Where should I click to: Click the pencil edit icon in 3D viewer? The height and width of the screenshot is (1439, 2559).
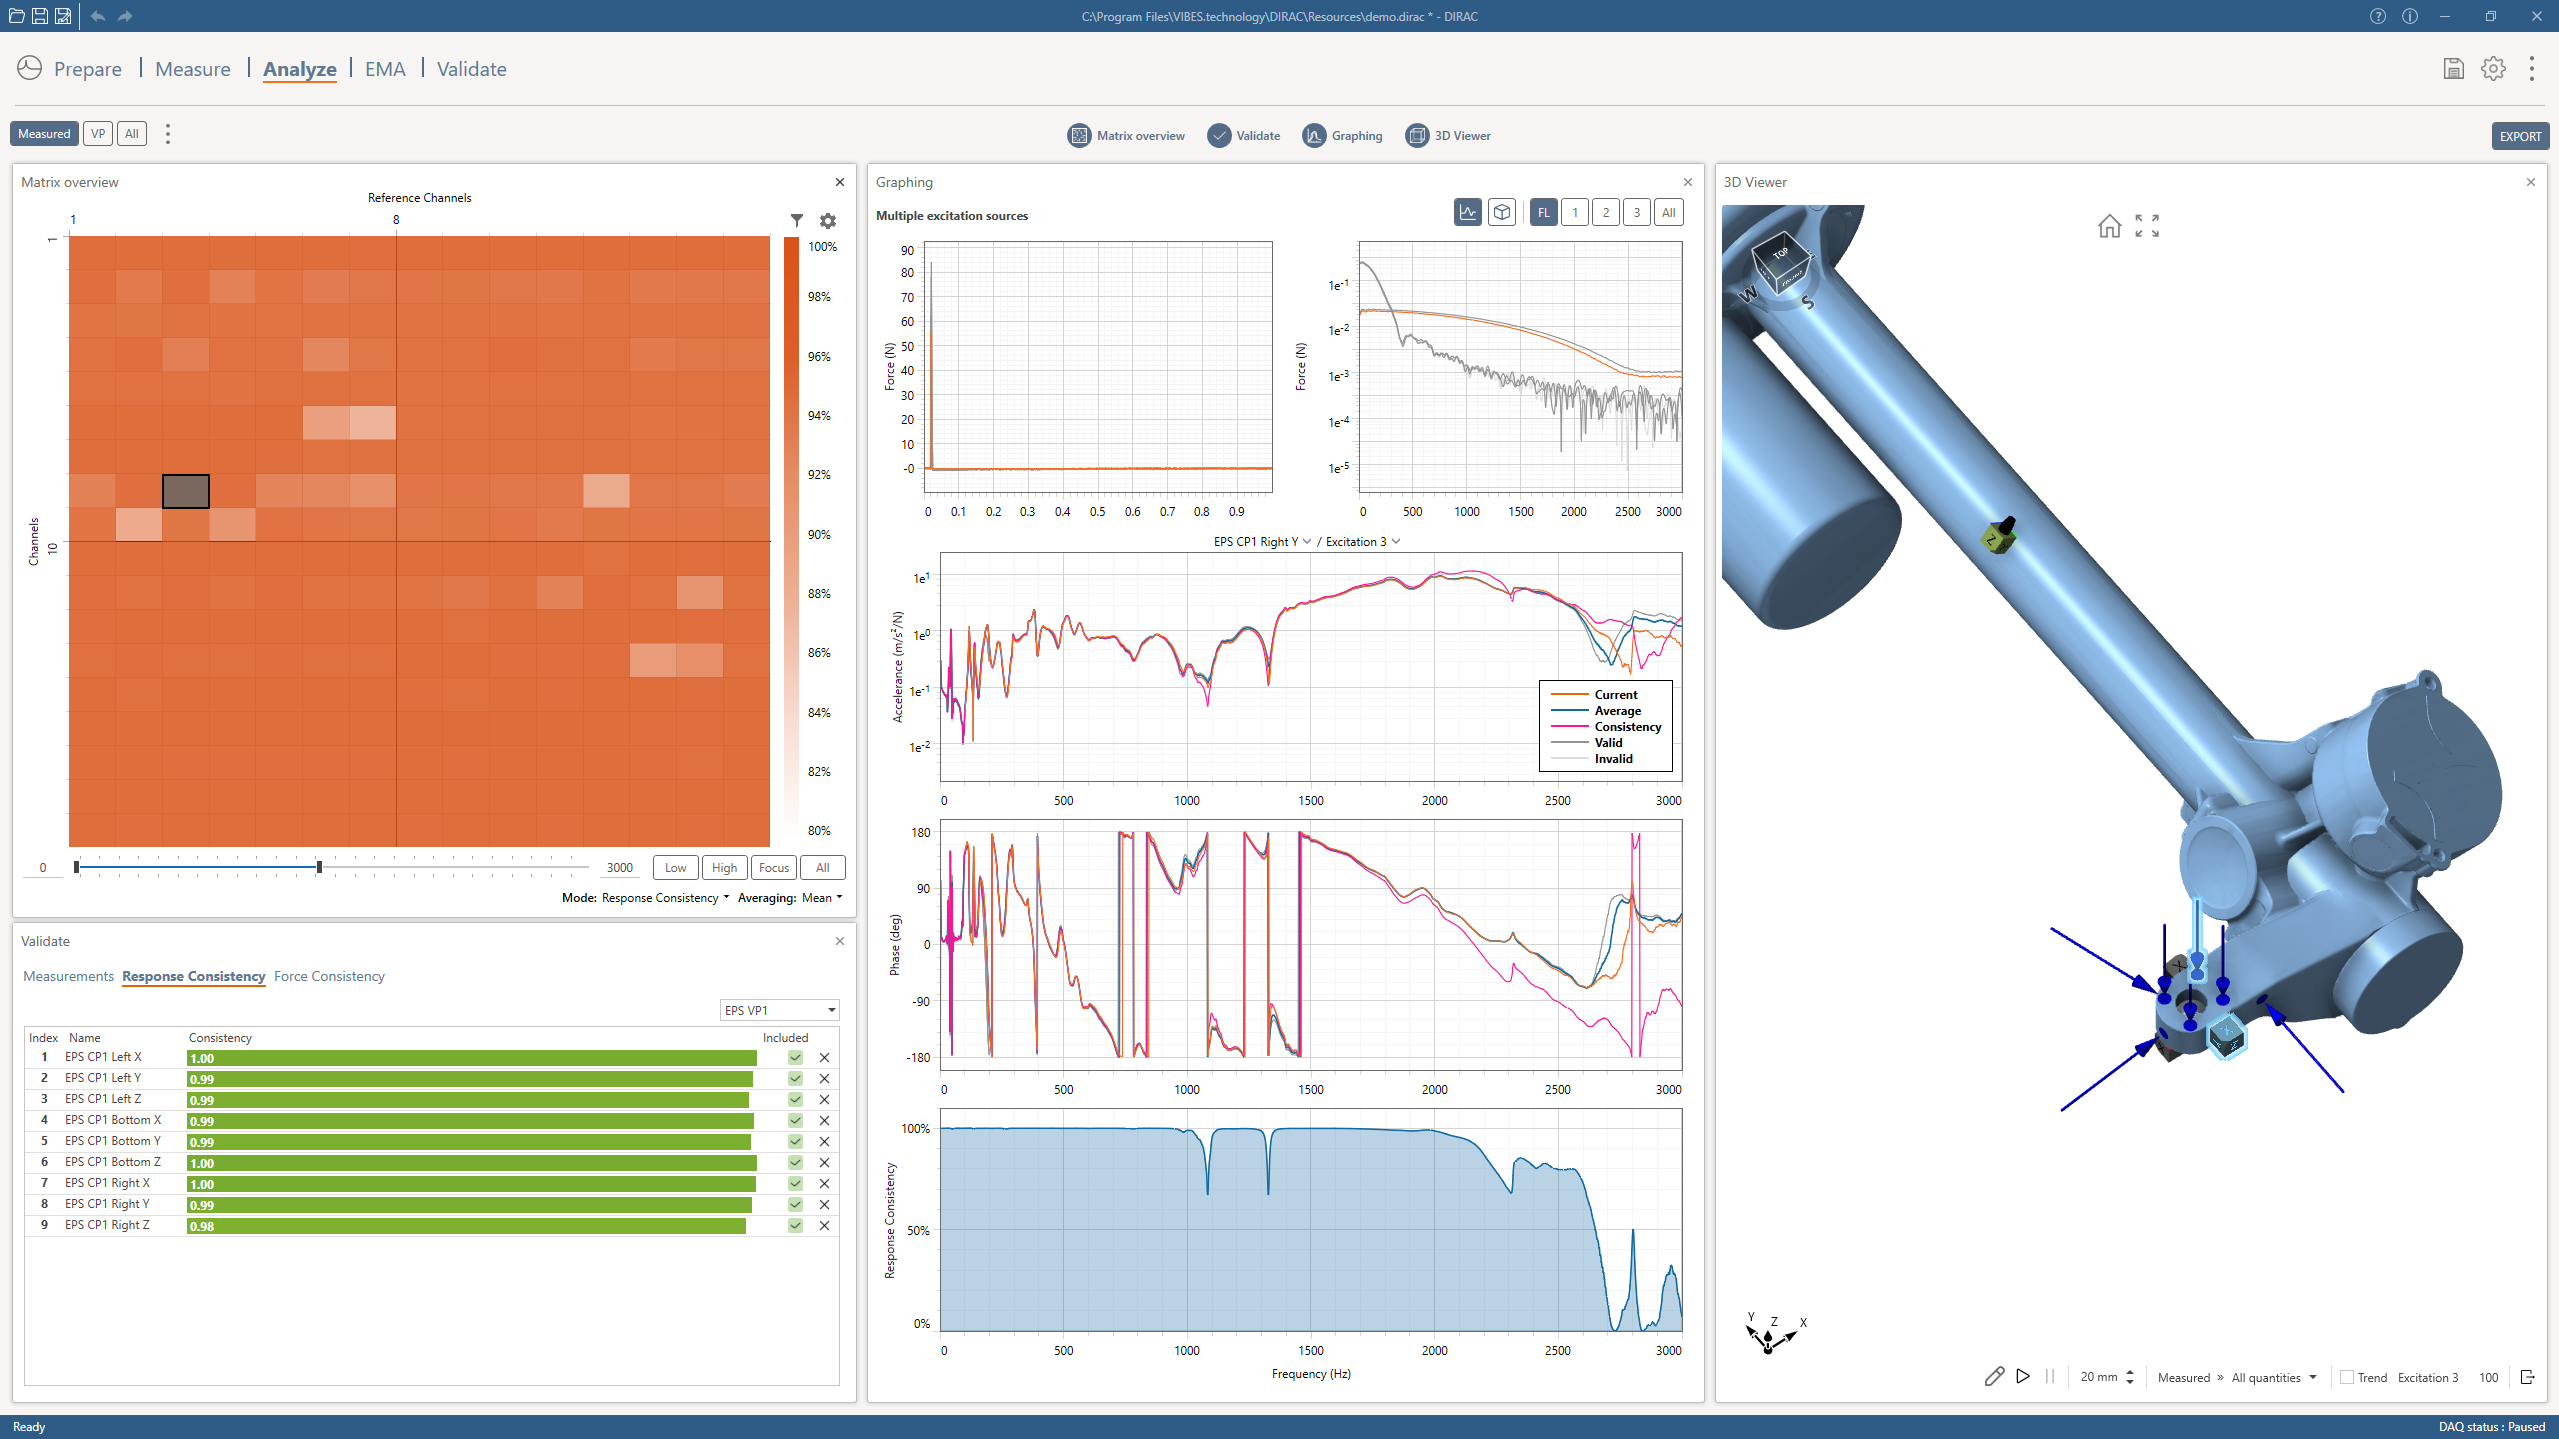click(1993, 1376)
